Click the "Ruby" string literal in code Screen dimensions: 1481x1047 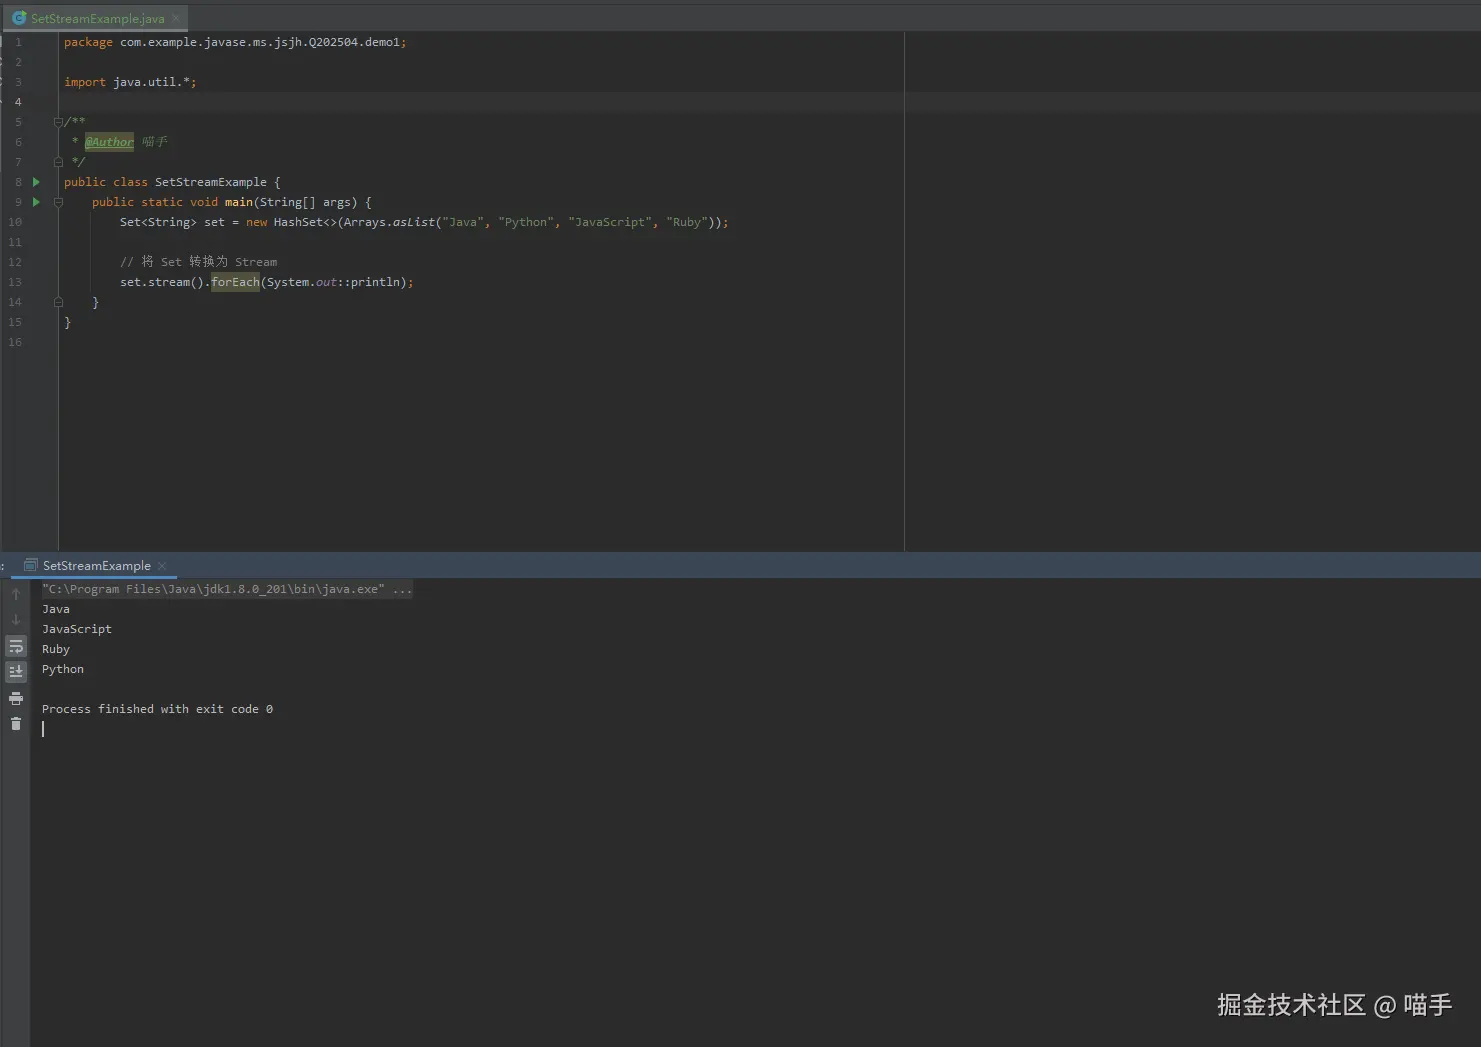pos(687,222)
